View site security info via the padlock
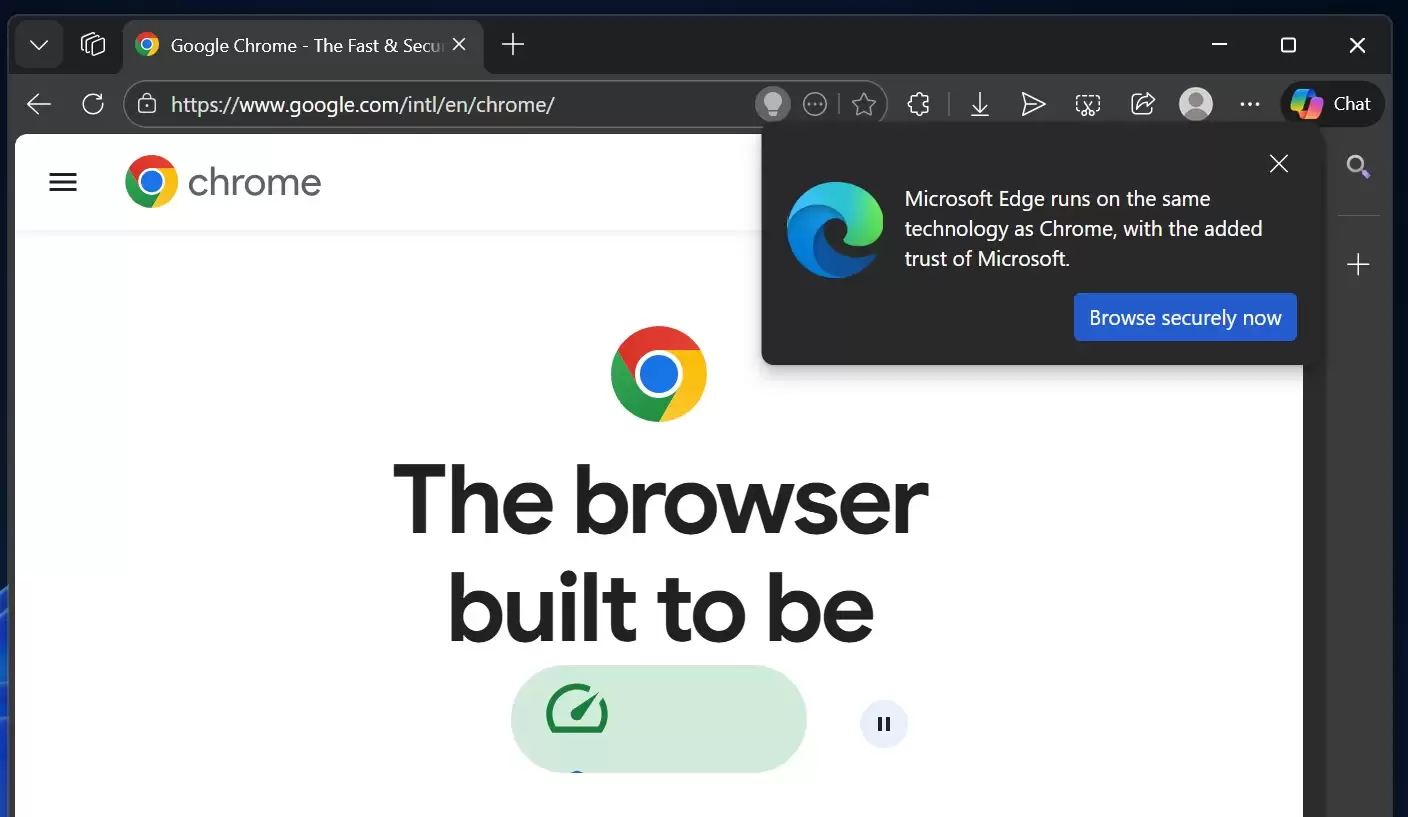1408x817 pixels. [146, 104]
